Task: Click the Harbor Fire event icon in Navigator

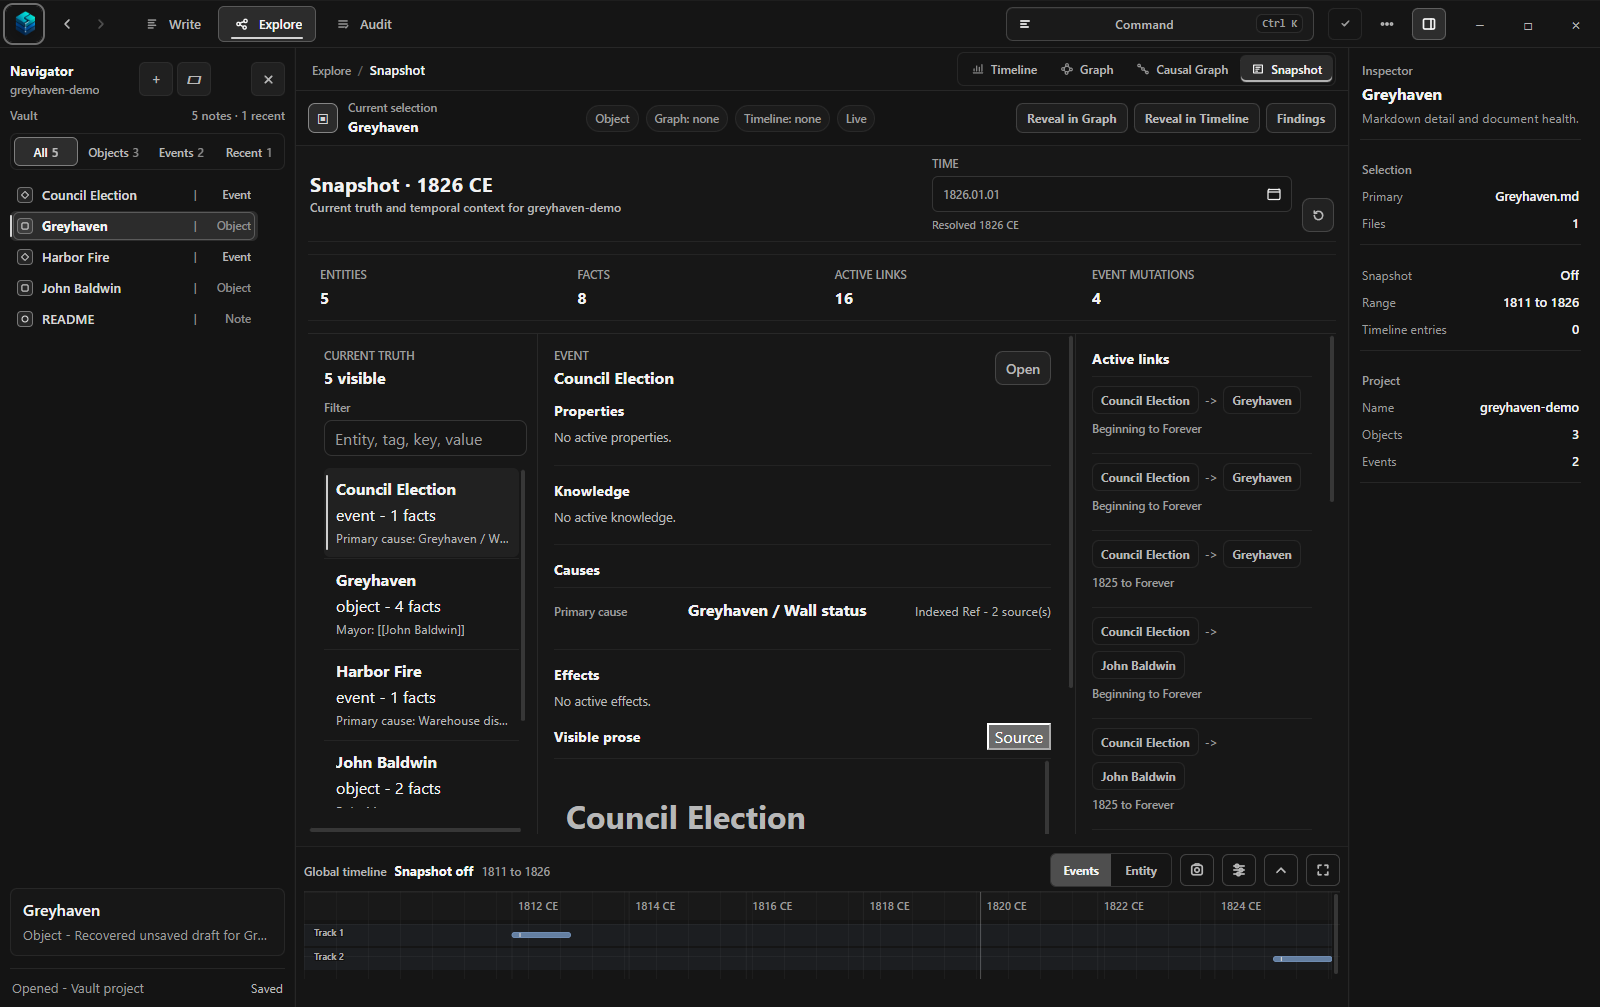Action: [25, 257]
